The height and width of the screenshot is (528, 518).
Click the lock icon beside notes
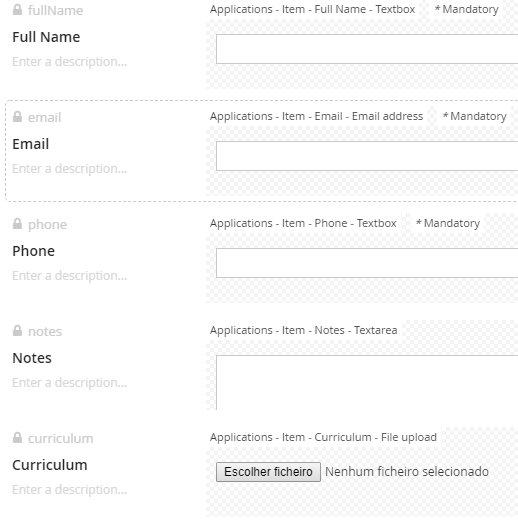pyautogui.click(x=17, y=331)
